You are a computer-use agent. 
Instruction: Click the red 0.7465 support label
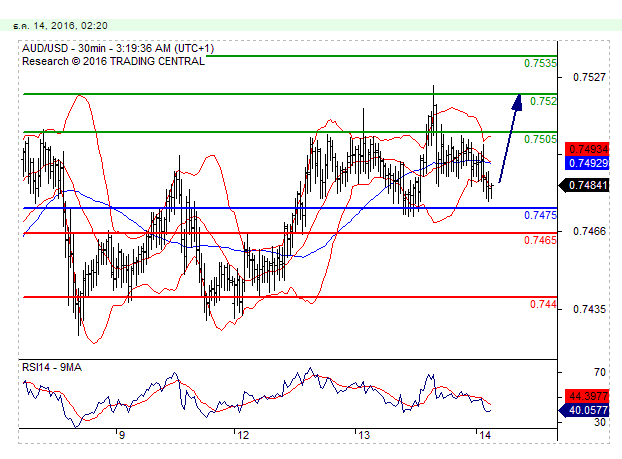(x=540, y=240)
